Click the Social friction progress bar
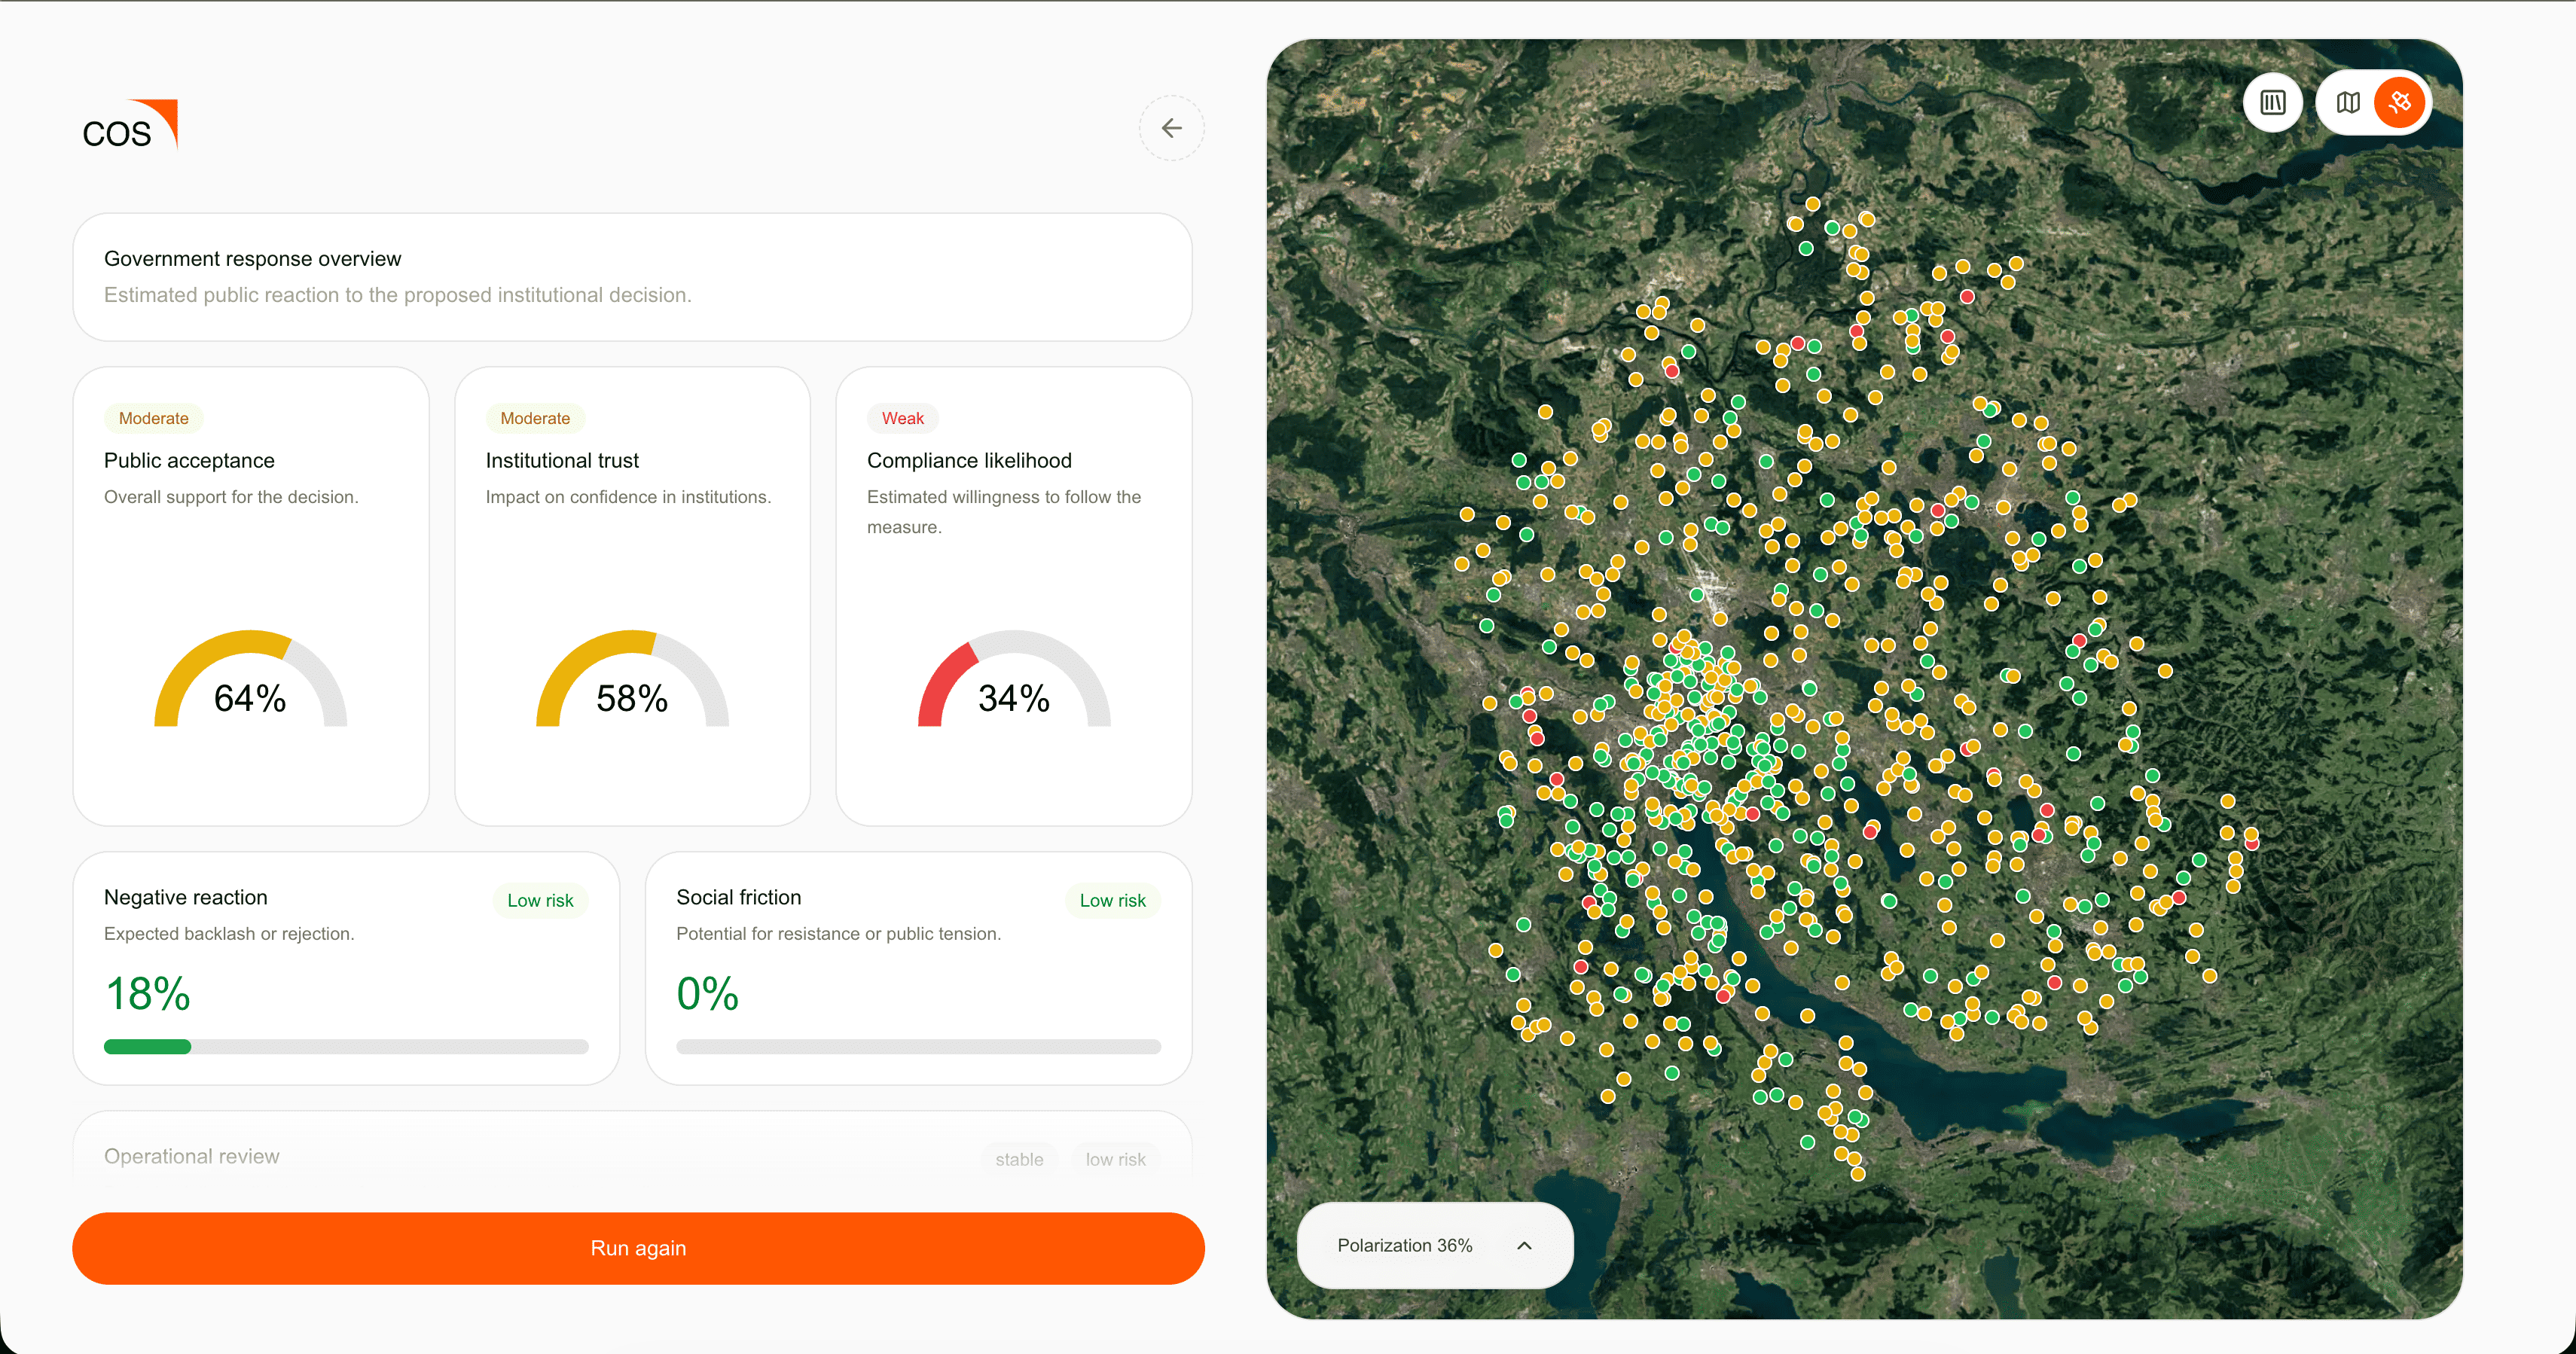The image size is (2576, 1354). click(x=918, y=1047)
